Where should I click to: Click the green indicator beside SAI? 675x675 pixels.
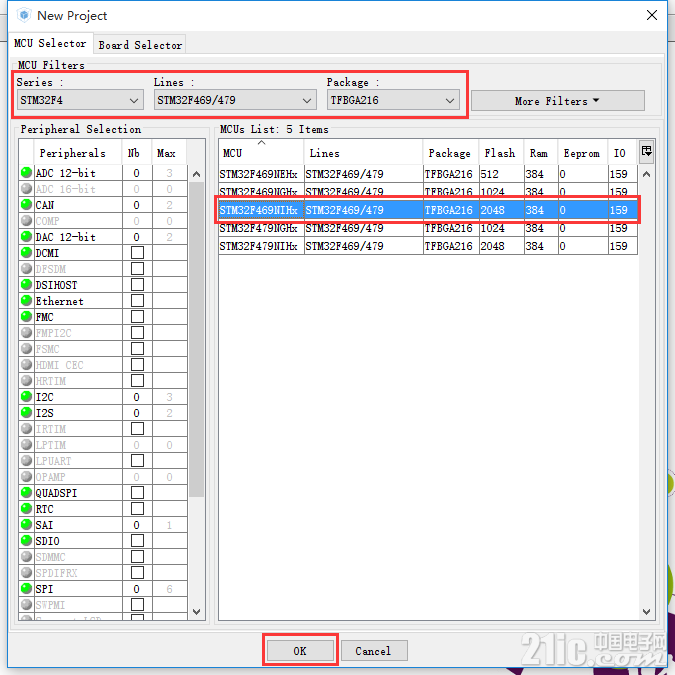click(26, 524)
